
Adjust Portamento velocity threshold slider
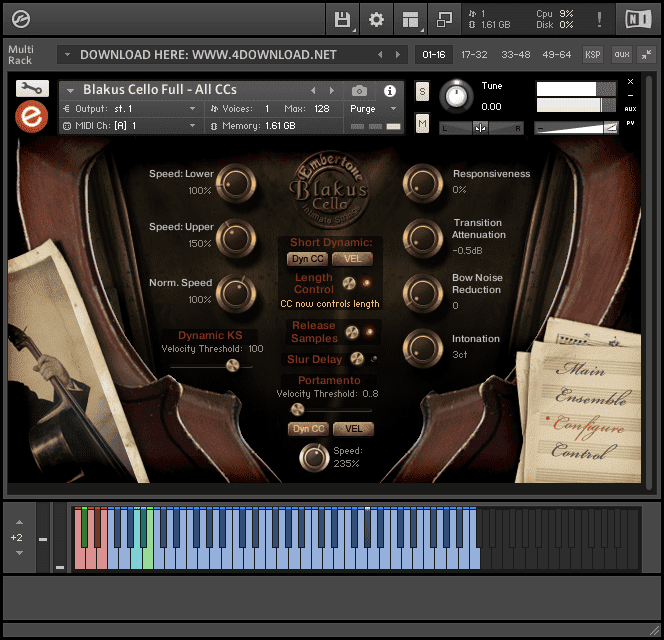[297, 410]
